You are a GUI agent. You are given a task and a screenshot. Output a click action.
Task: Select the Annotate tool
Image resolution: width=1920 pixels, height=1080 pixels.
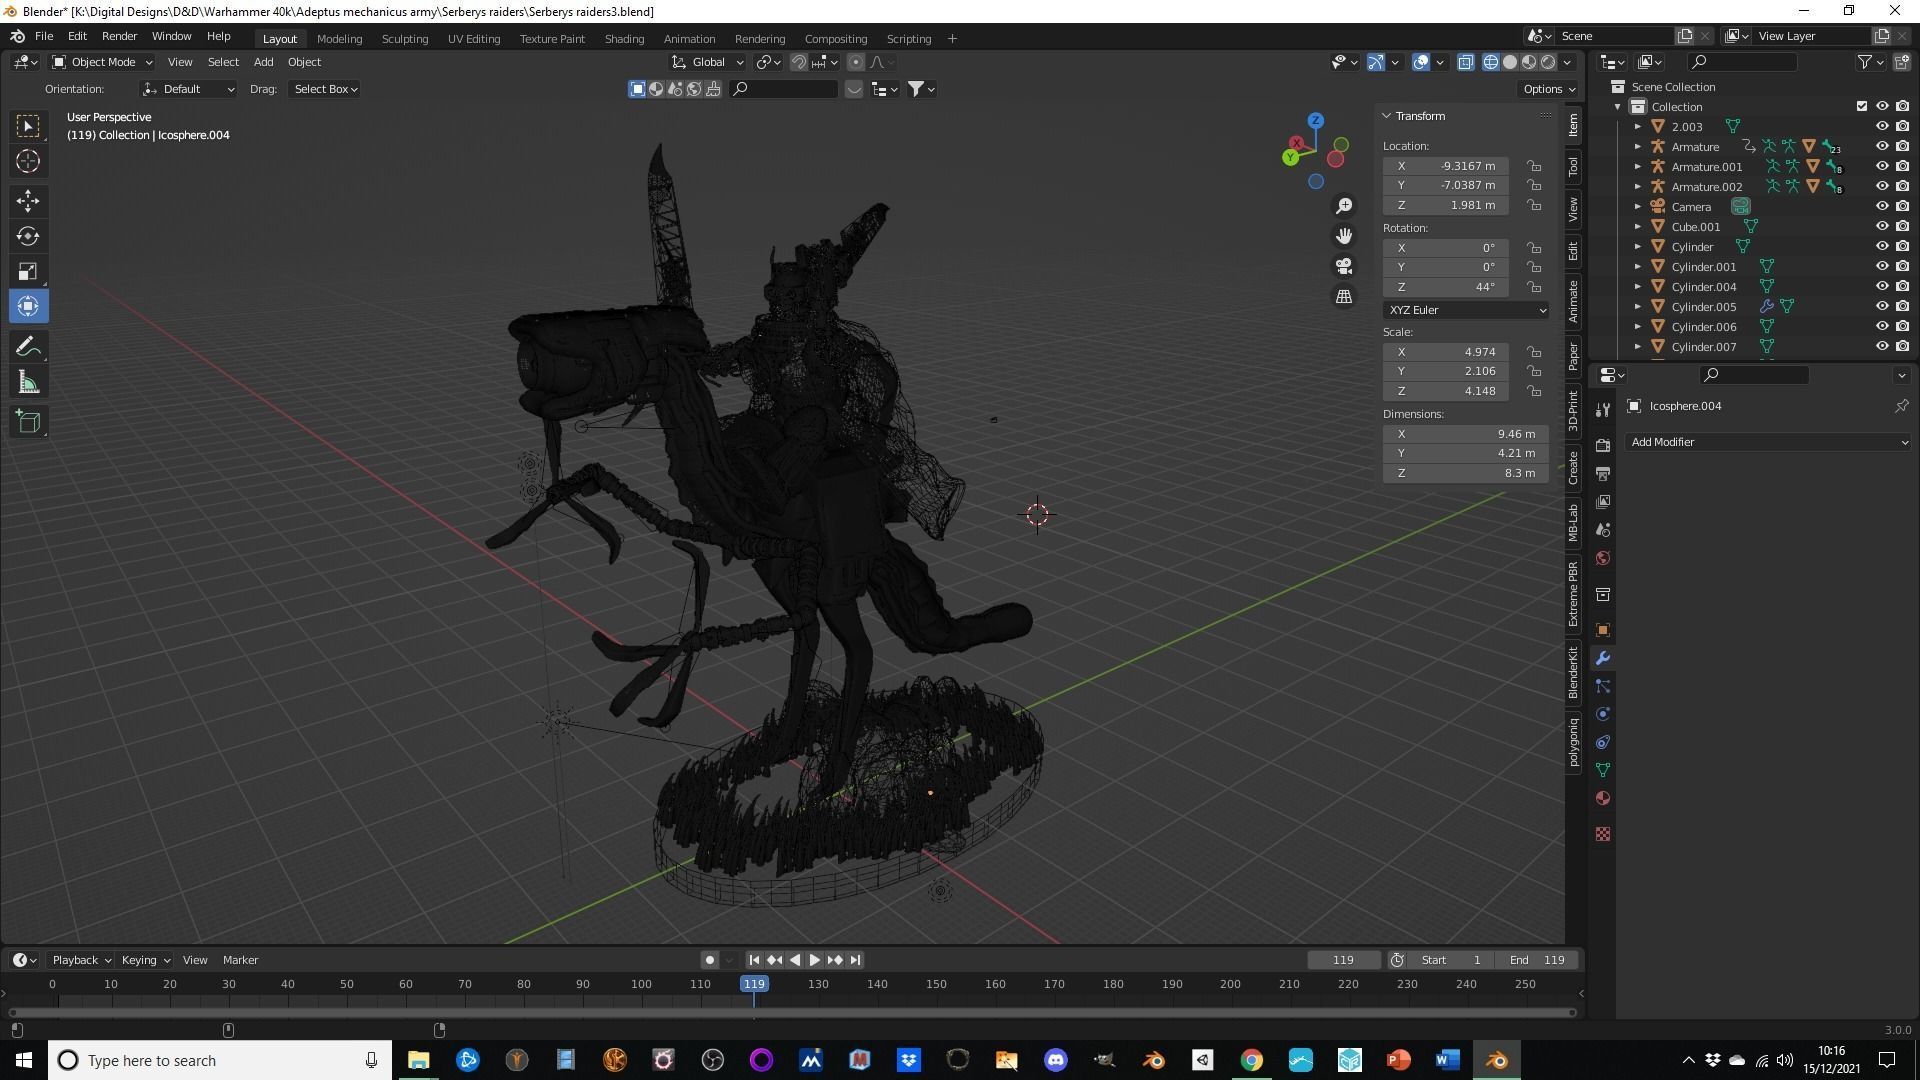(28, 347)
